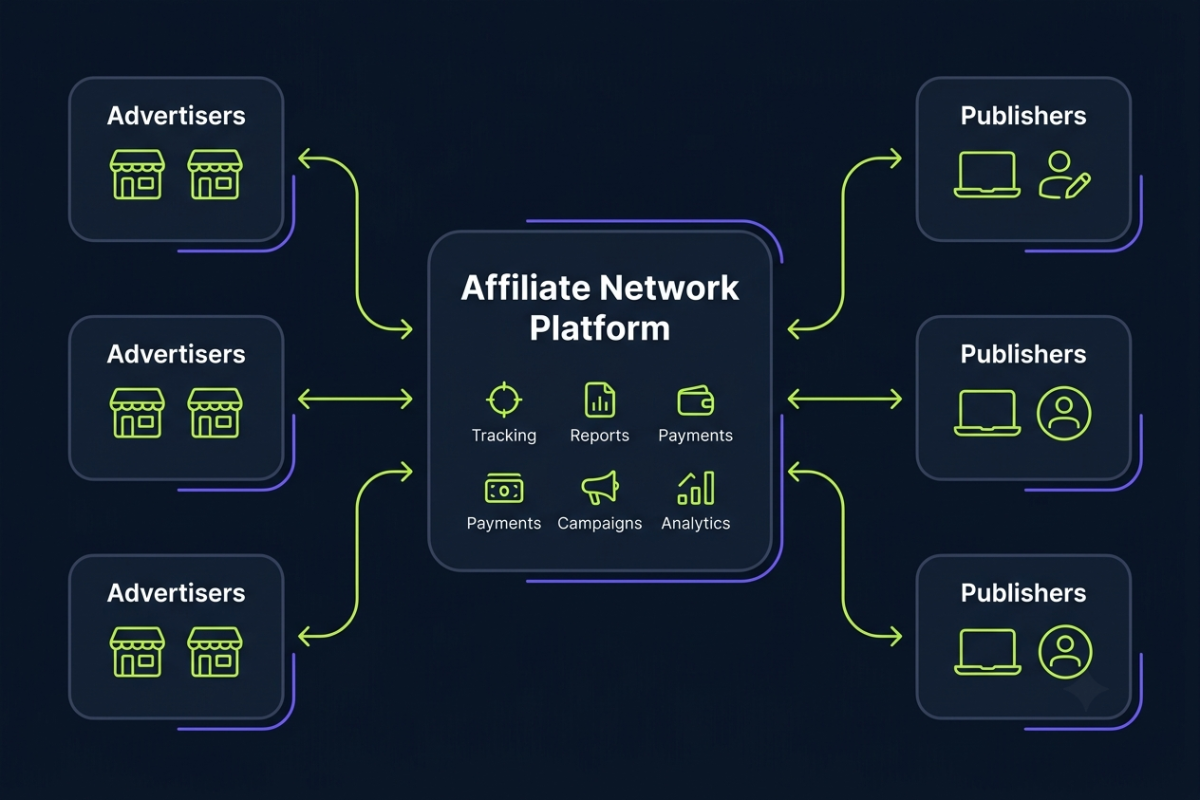This screenshot has height=800, width=1200.
Task: Click the banknote cash Payments icon
Action: click(504, 489)
